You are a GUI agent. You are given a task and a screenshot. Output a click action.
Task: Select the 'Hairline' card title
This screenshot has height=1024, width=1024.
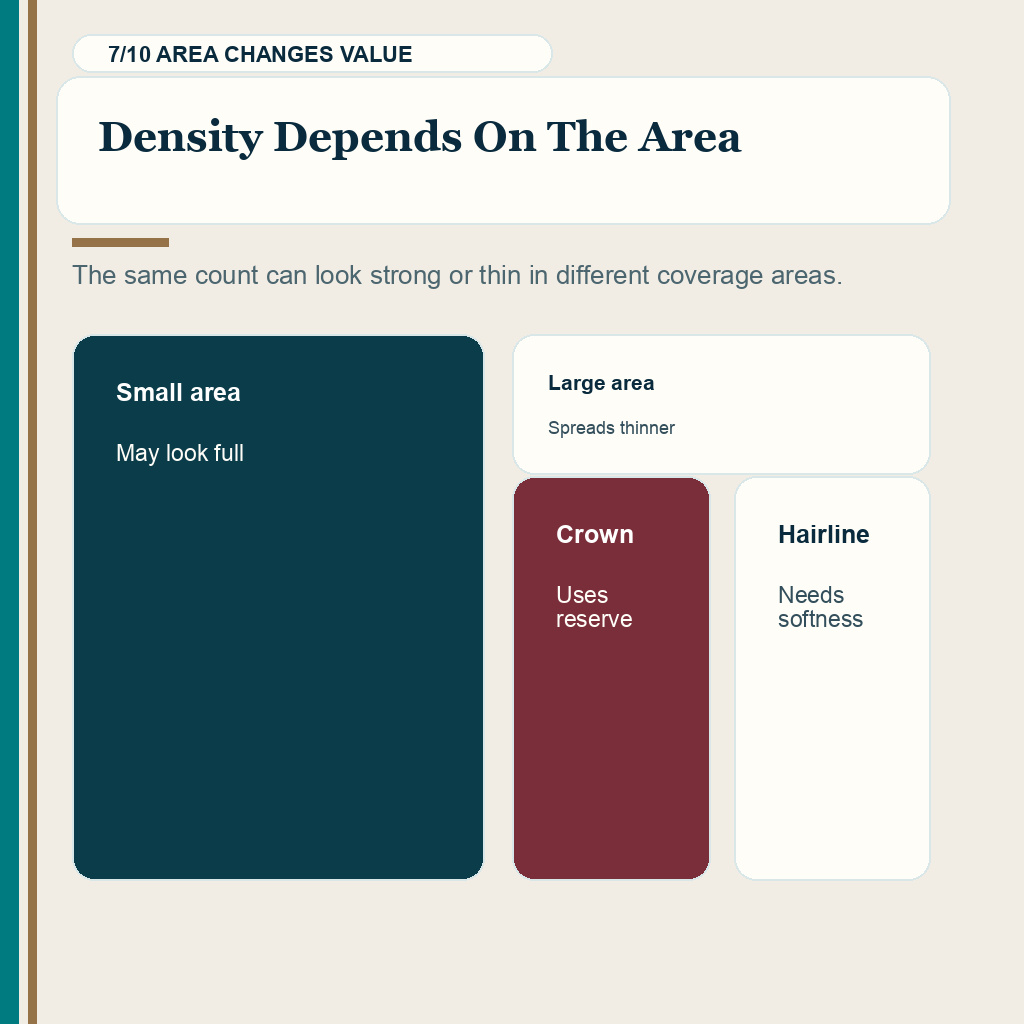pos(824,534)
